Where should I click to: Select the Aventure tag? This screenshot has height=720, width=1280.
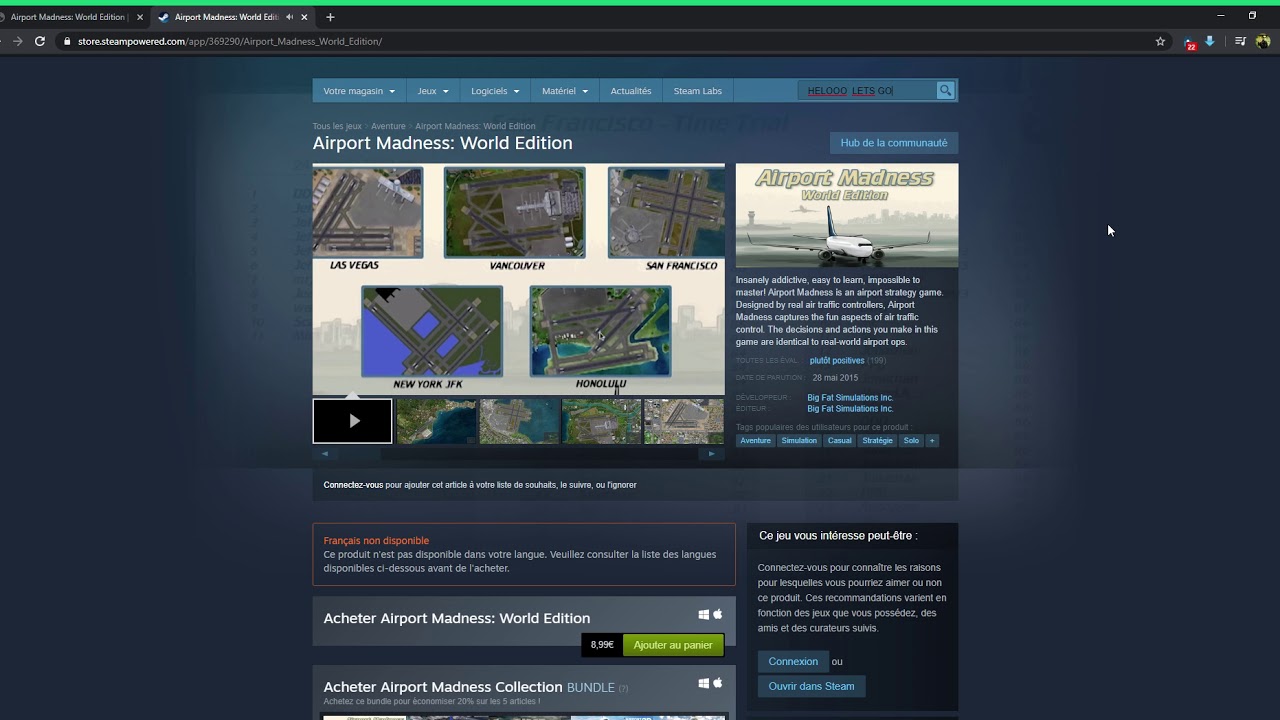pyautogui.click(x=755, y=441)
